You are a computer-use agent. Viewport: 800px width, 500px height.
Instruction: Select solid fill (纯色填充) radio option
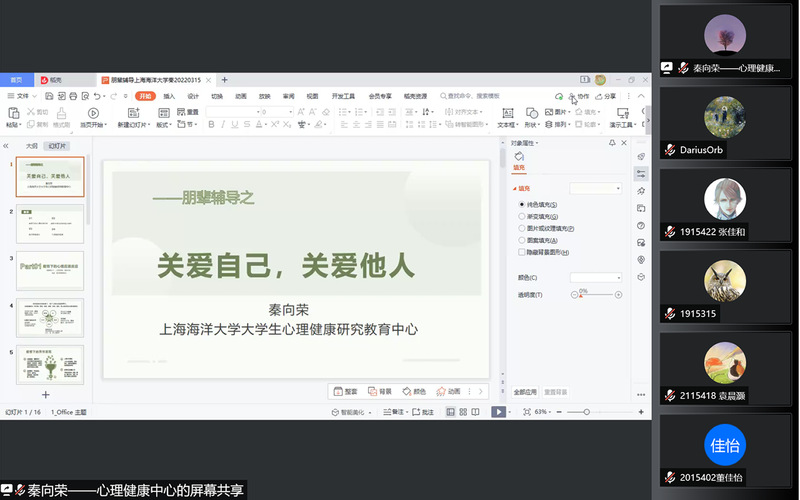[522, 204]
